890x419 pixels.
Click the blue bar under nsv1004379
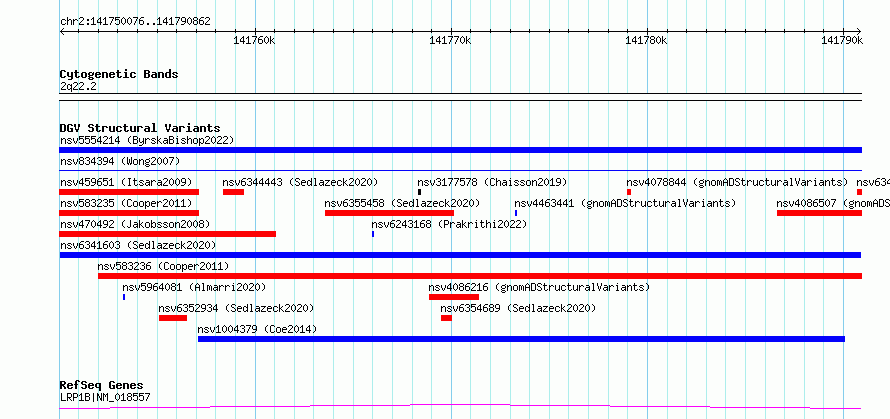522,339
